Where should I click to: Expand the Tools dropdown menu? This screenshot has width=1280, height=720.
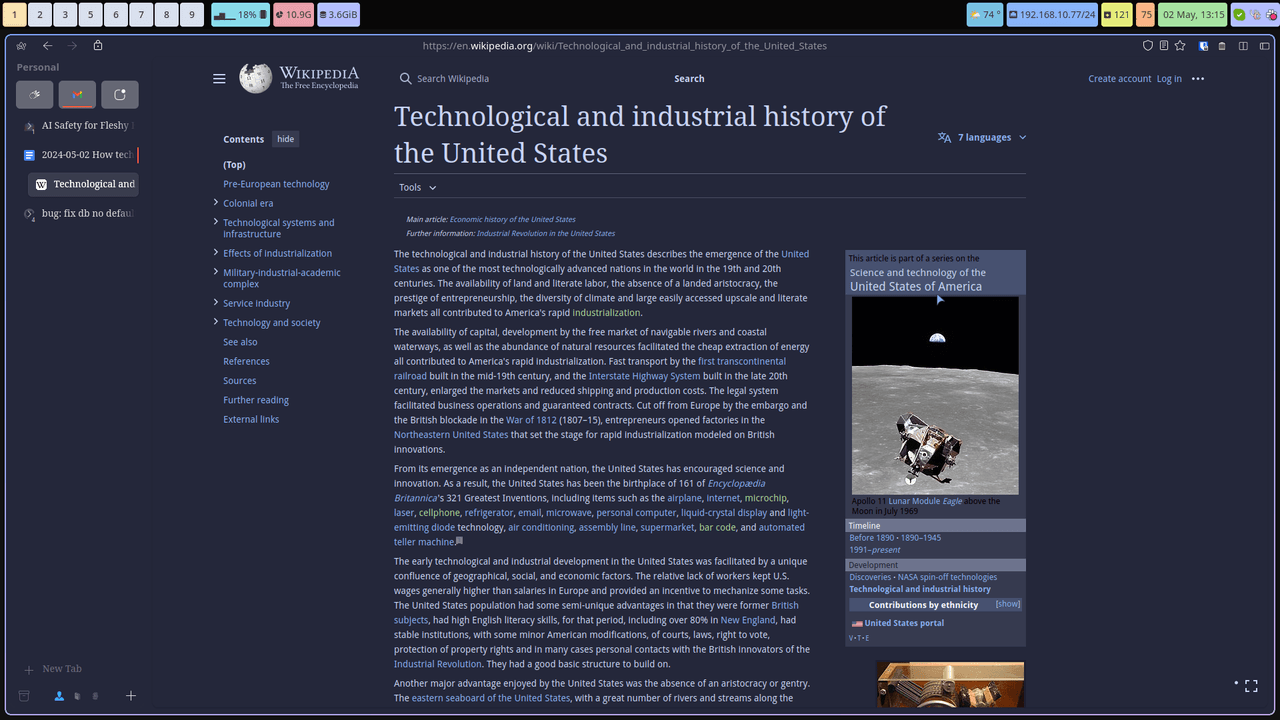tap(418, 187)
